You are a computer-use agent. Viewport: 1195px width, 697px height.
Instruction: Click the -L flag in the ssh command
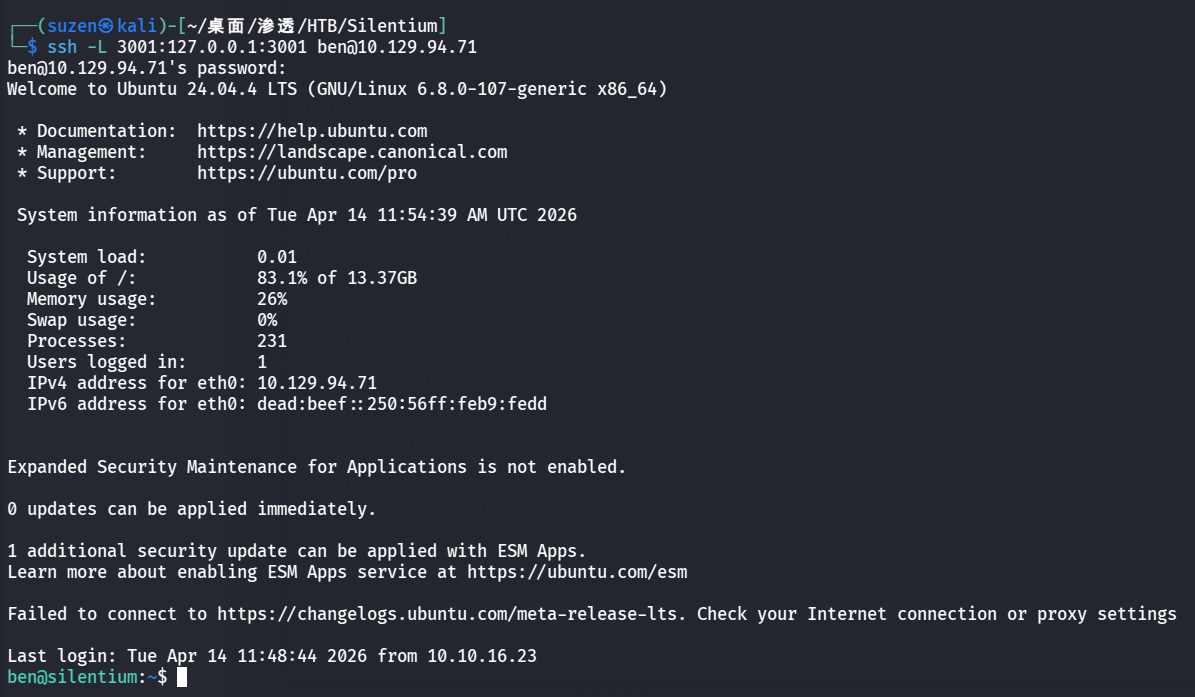tap(97, 47)
